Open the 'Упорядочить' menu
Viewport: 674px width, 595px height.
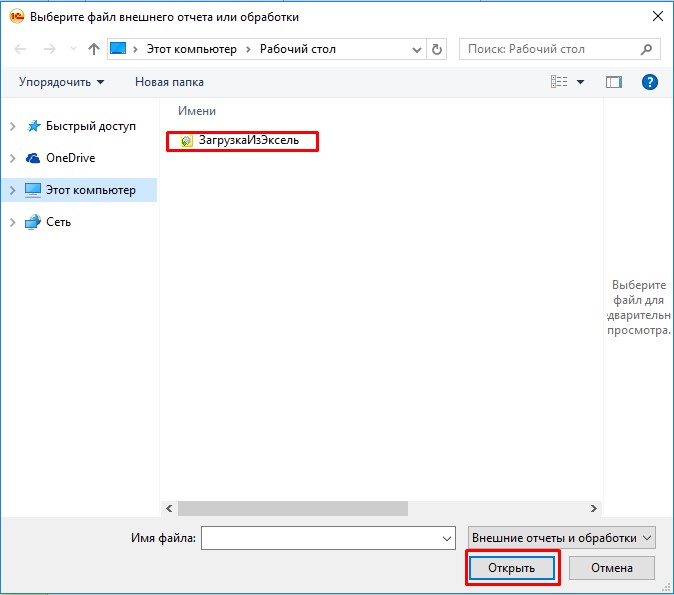pyautogui.click(x=61, y=82)
